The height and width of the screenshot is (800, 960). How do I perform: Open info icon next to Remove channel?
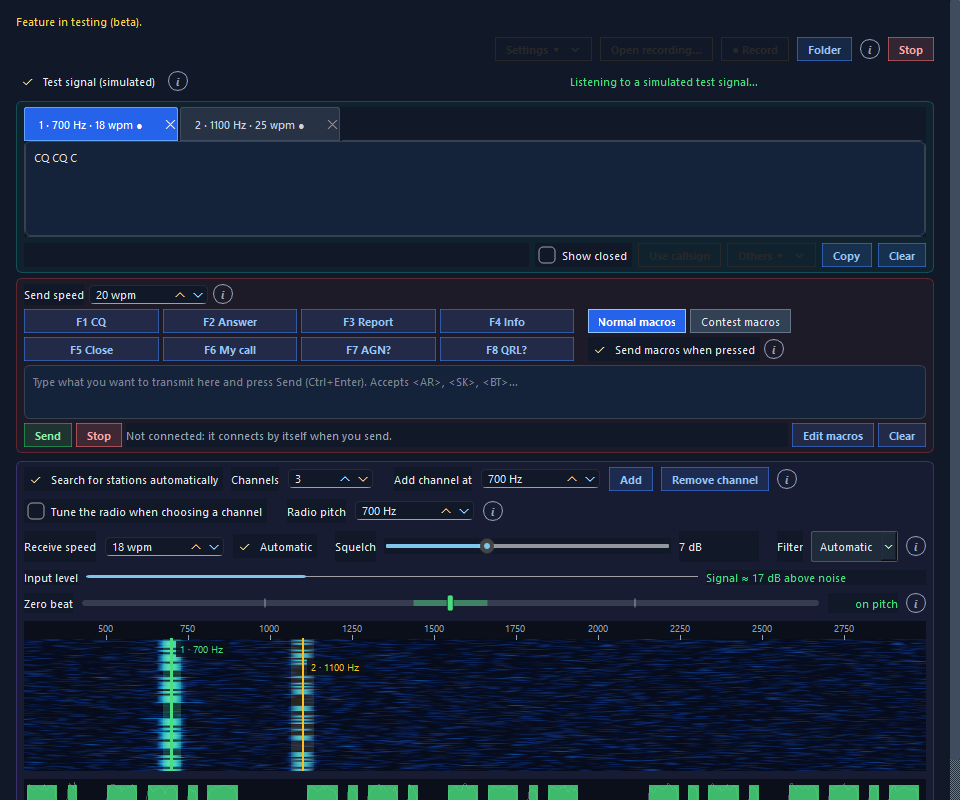(x=787, y=479)
